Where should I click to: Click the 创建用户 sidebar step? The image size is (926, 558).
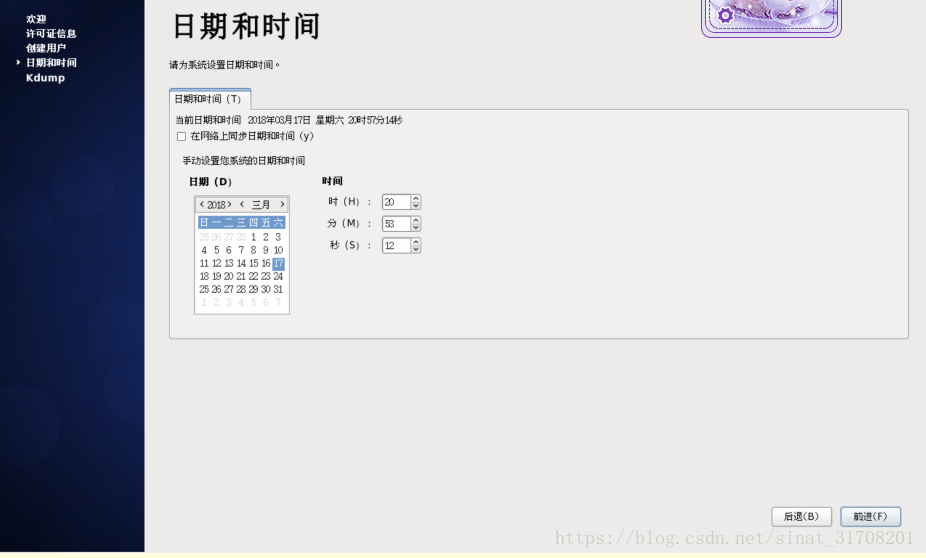click(x=46, y=48)
